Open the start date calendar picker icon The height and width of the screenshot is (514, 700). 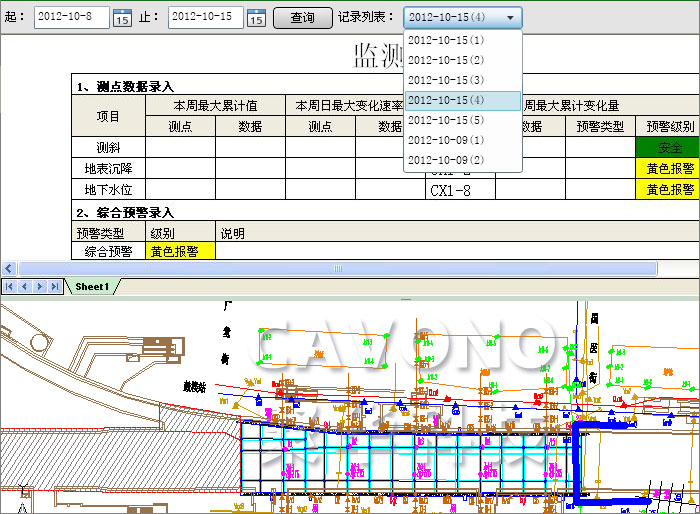(122, 17)
